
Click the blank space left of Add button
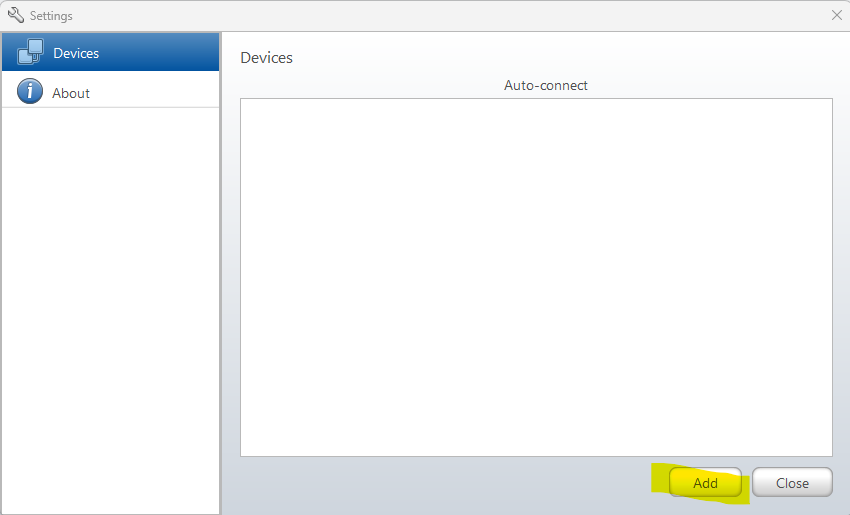coord(450,483)
